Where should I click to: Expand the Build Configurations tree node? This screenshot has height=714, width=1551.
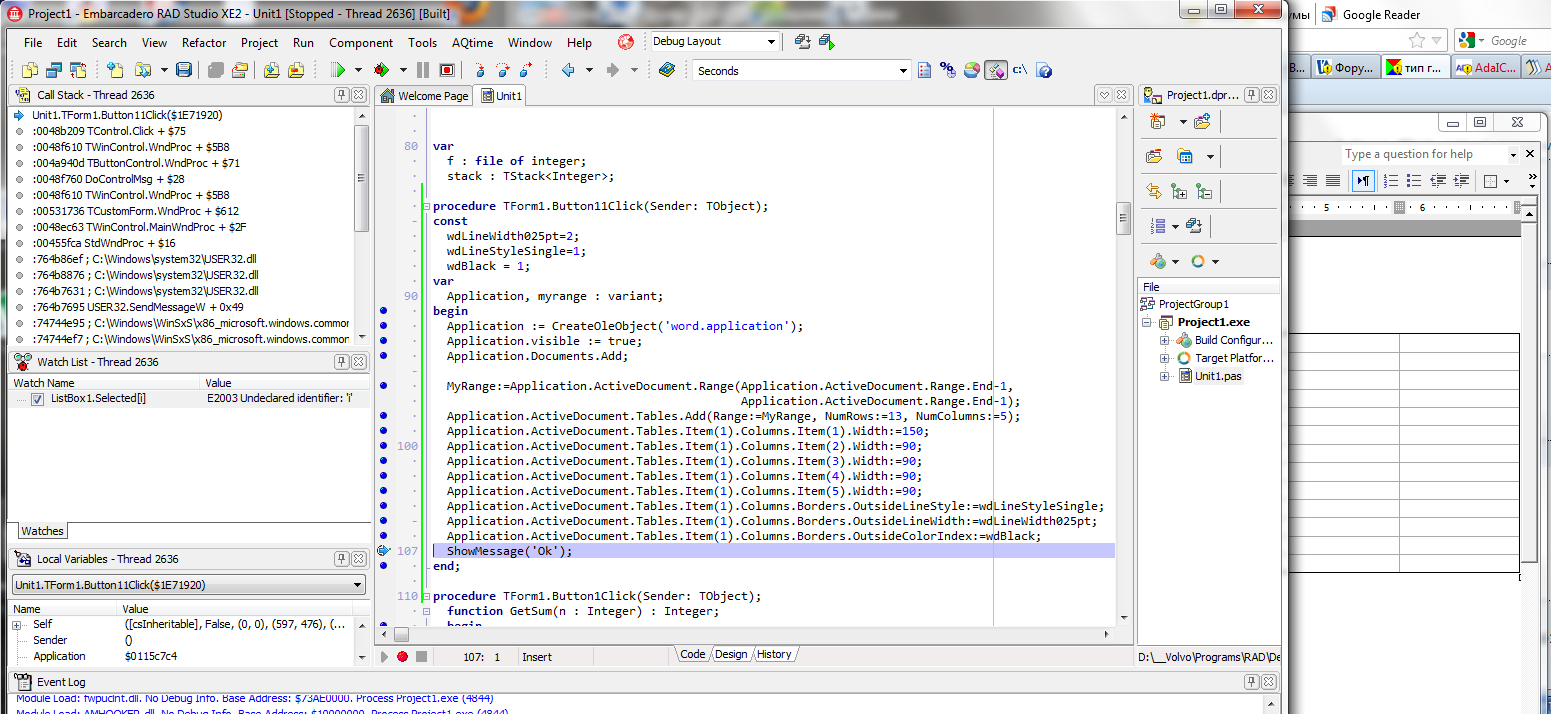[x=1164, y=340]
